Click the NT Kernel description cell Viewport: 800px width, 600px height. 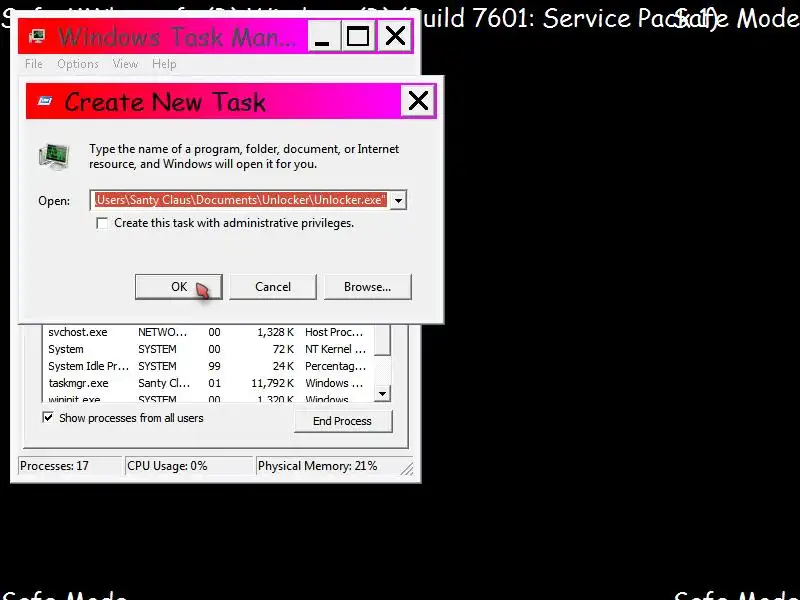(x=335, y=349)
